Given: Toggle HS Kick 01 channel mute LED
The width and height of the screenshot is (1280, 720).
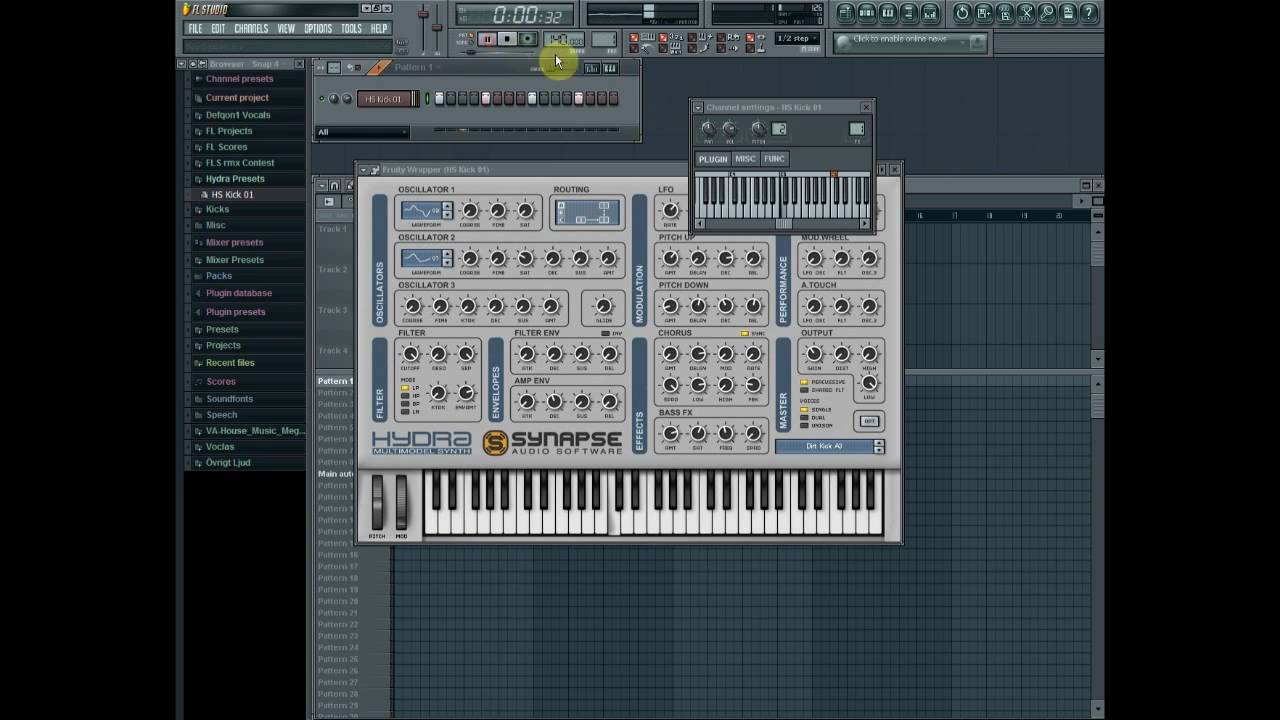Looking at the screenshot, I should click(x=322, y=99).
